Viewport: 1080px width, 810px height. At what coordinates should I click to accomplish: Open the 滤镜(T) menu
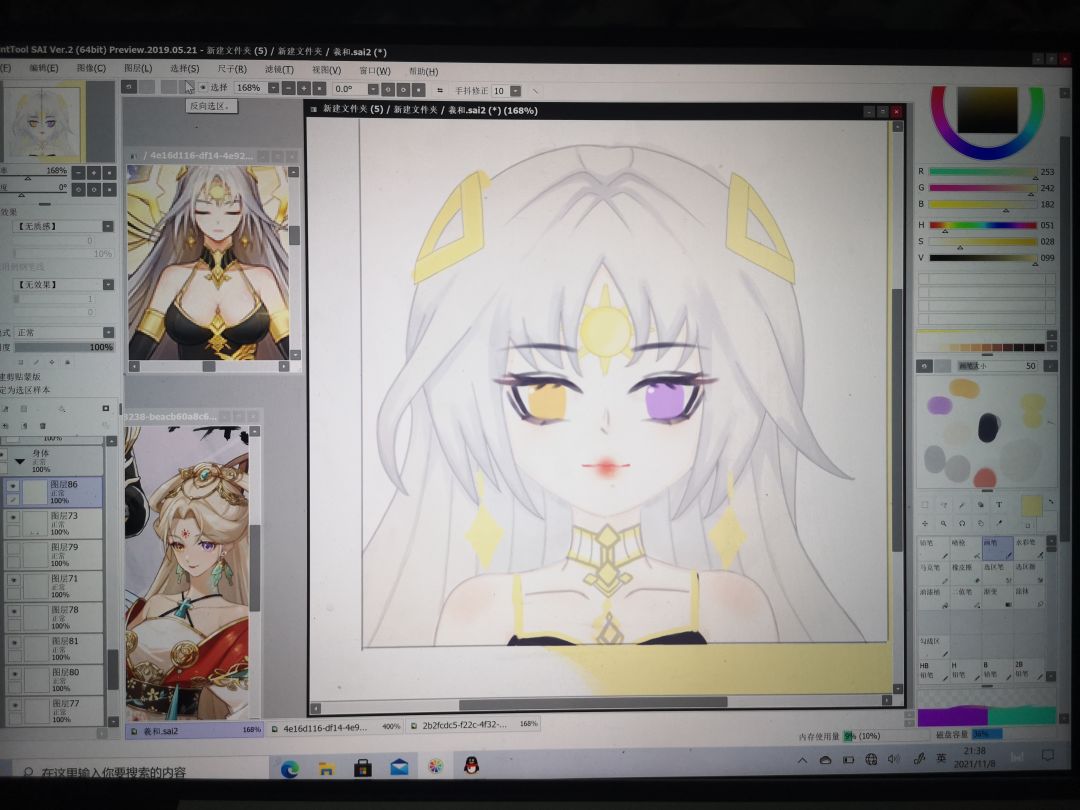tap(279, 70)
